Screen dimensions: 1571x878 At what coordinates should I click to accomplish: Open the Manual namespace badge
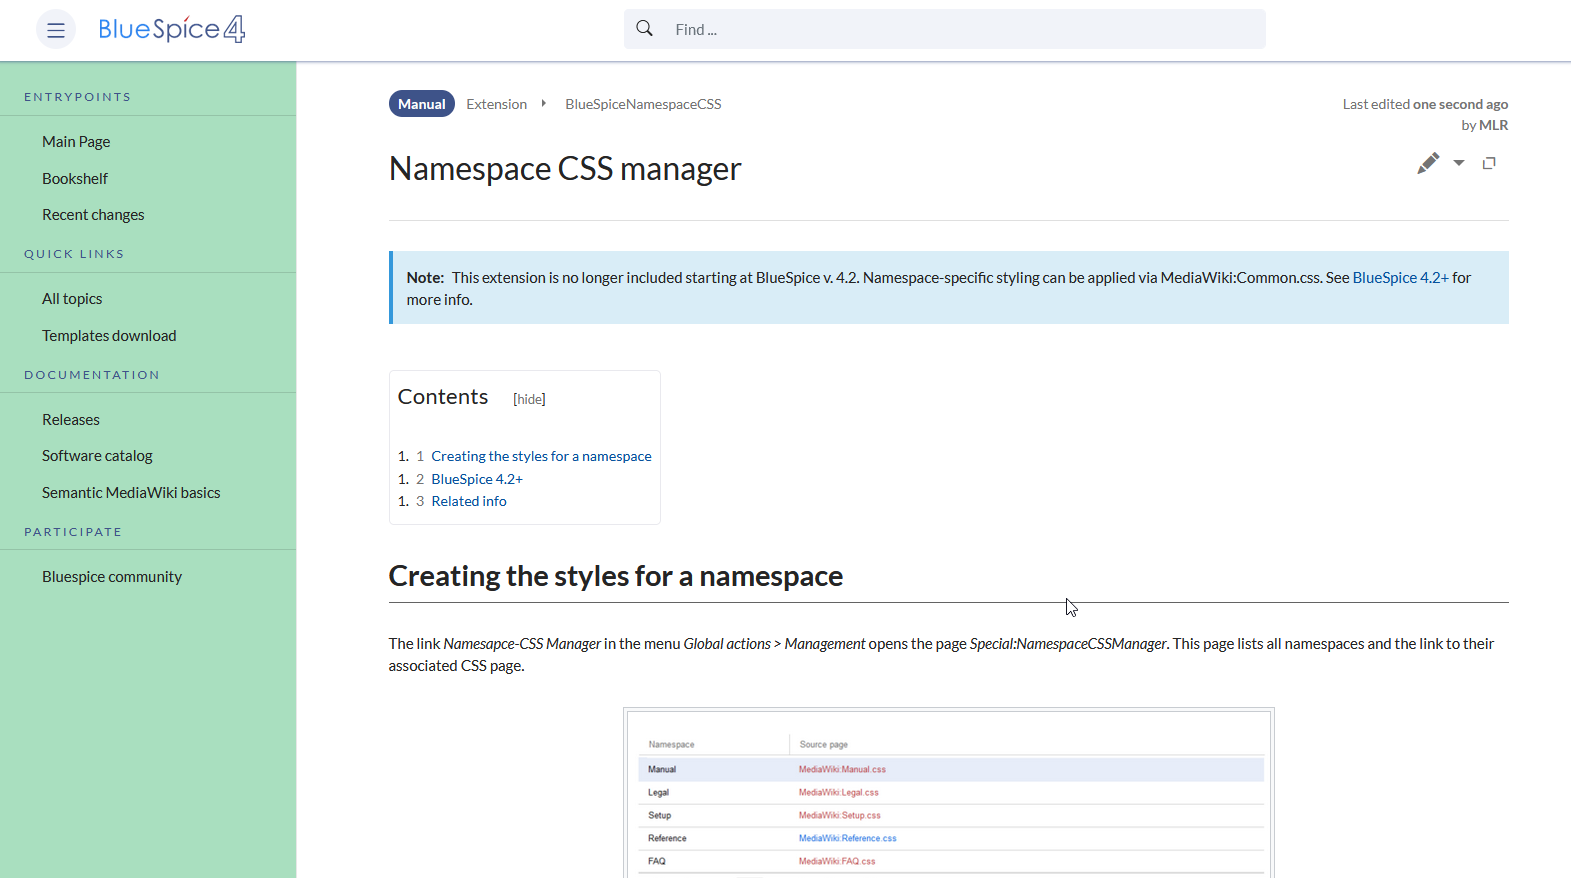pos(421,104)
